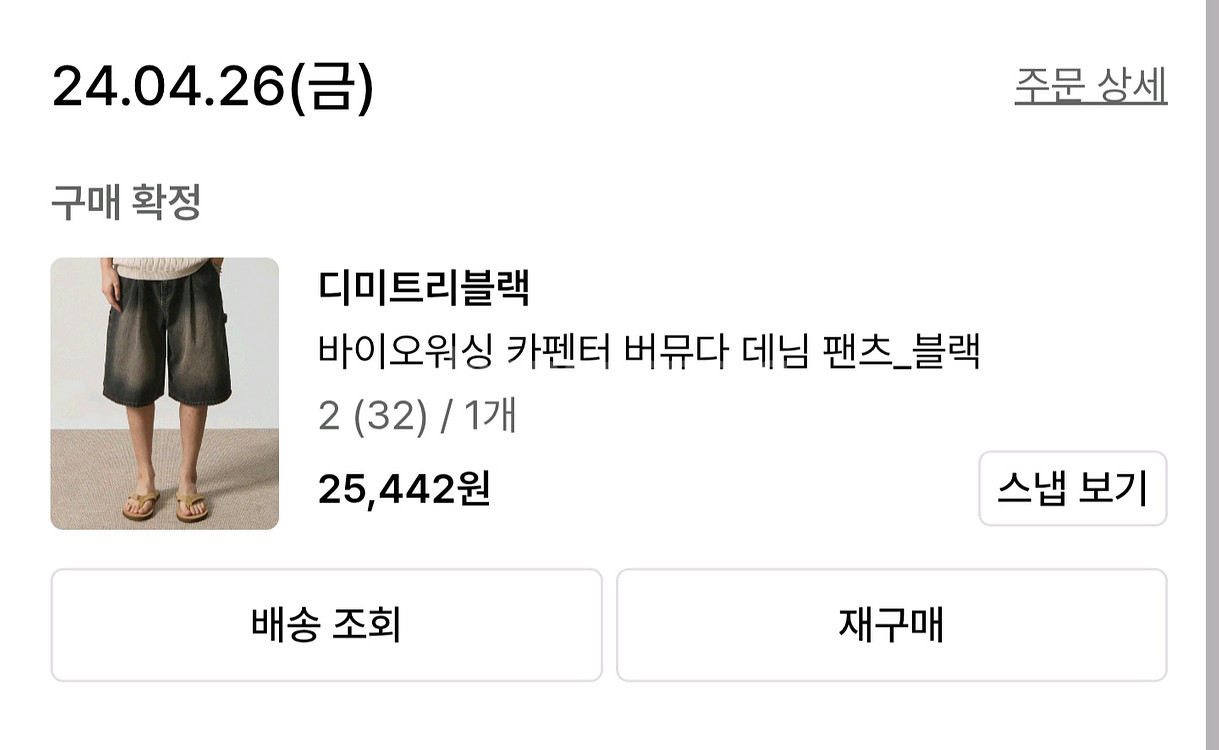Select the order card for this purchase
The width and height of the screenshot is (1219, 750).
(610, 390)
